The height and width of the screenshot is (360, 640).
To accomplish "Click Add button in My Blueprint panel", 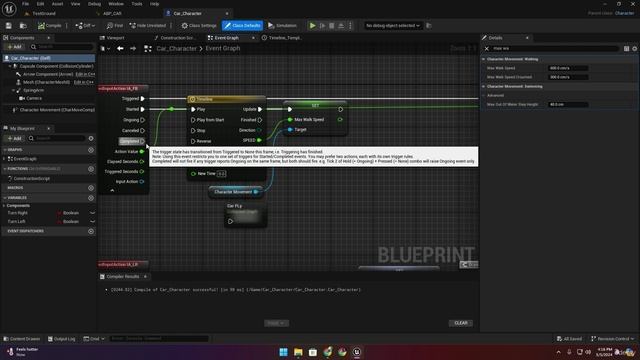I will (x=14, y=138).
